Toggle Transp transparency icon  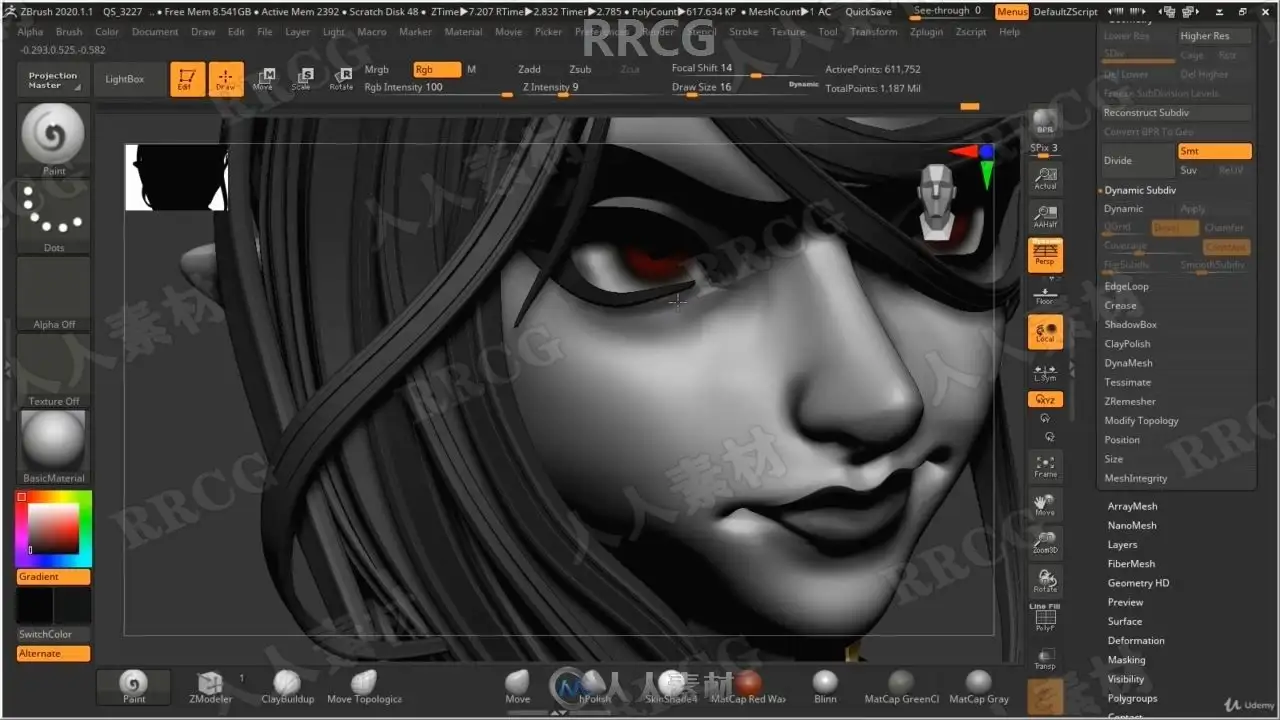[x=1045, y=658]
